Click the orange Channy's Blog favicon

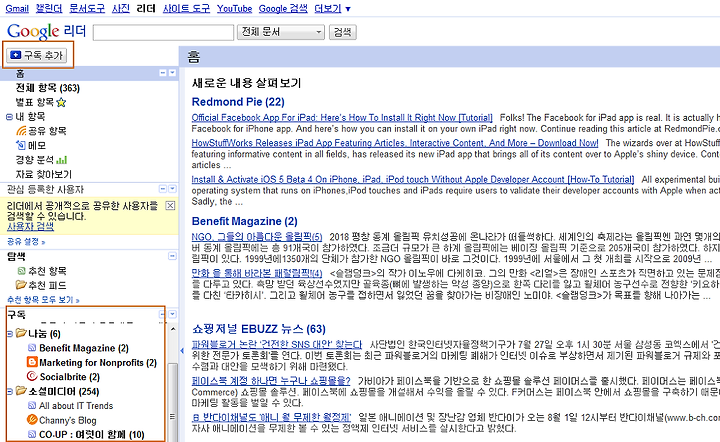pos(32,420)
